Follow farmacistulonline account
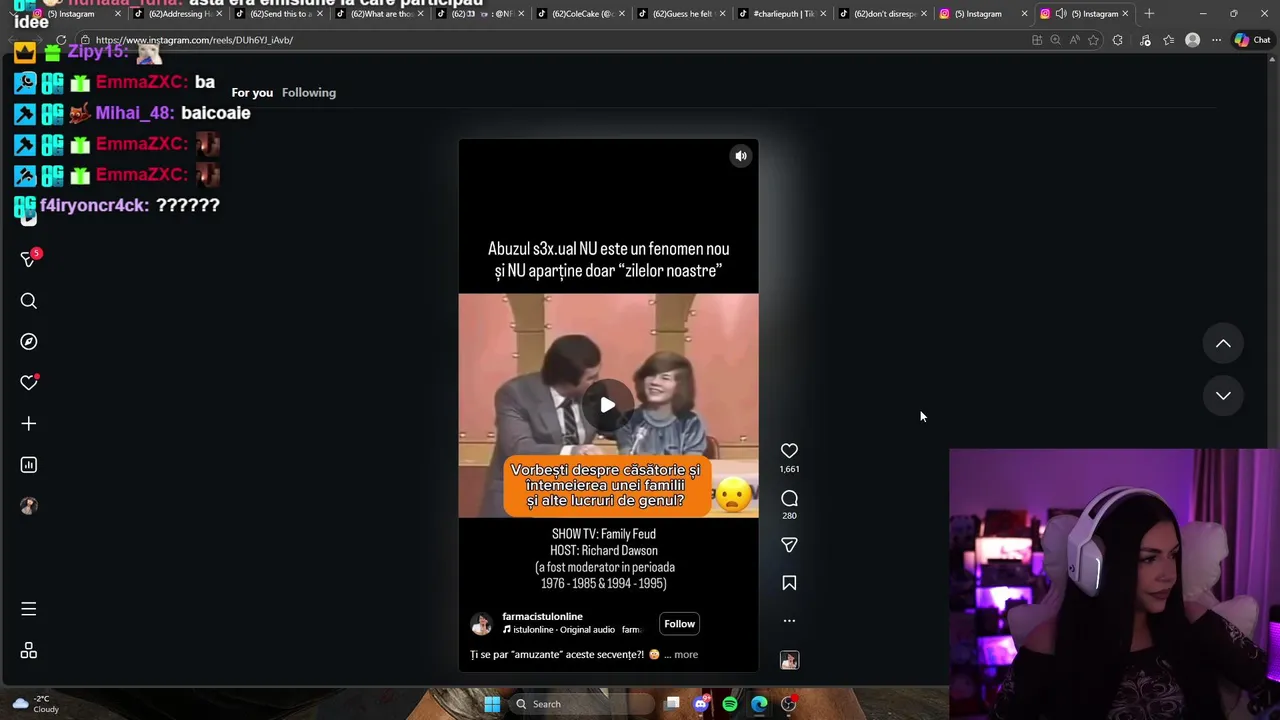The width and height of the screenshot is (1280, 720). click(x=679, y=624)
